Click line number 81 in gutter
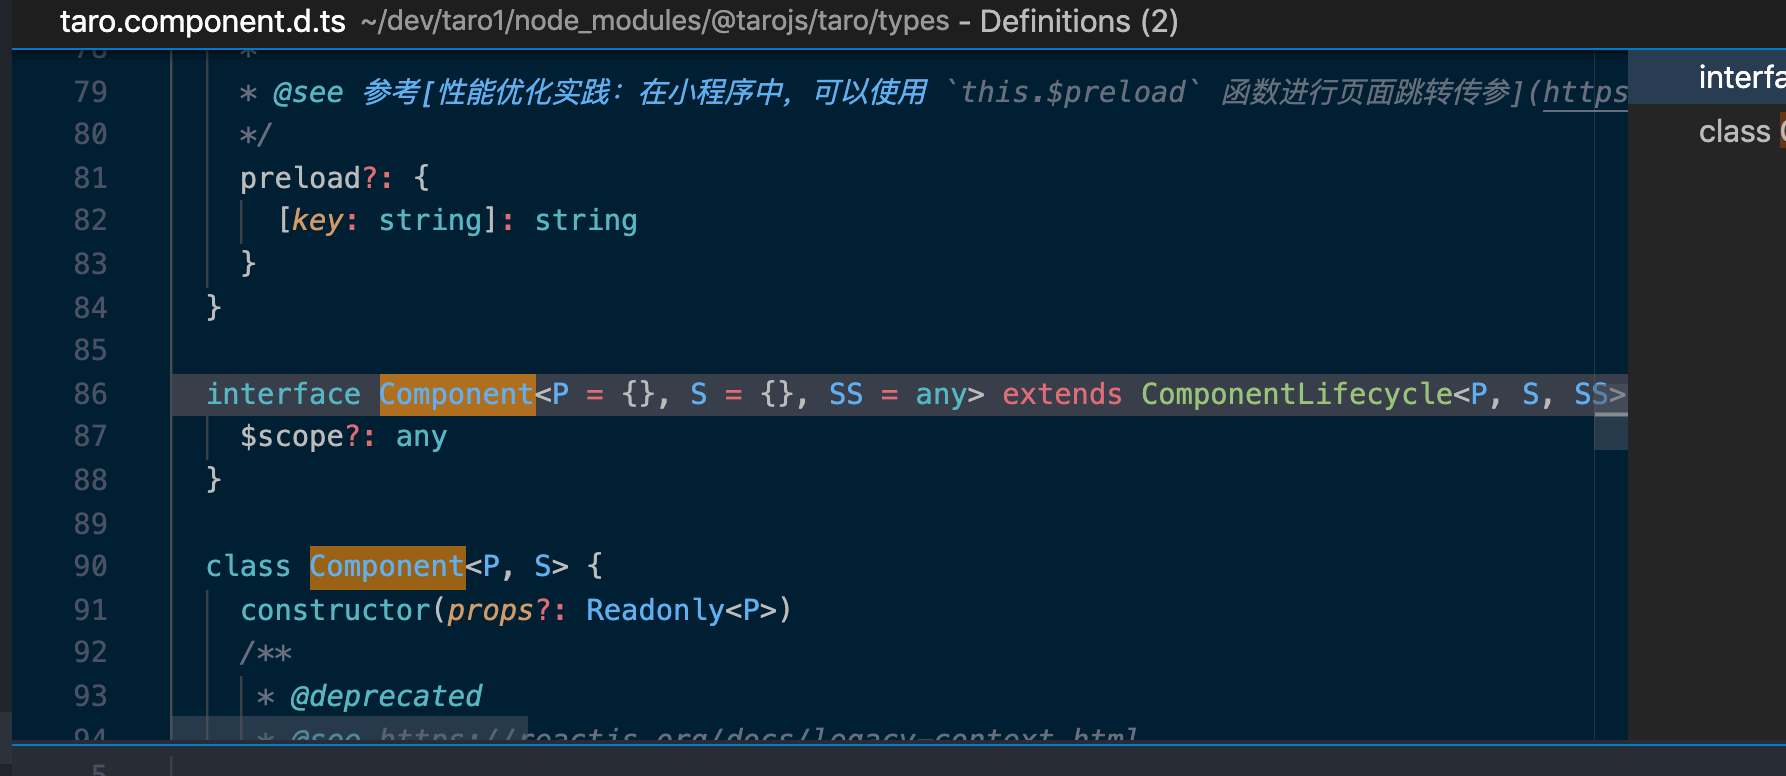 click(90, 178)
